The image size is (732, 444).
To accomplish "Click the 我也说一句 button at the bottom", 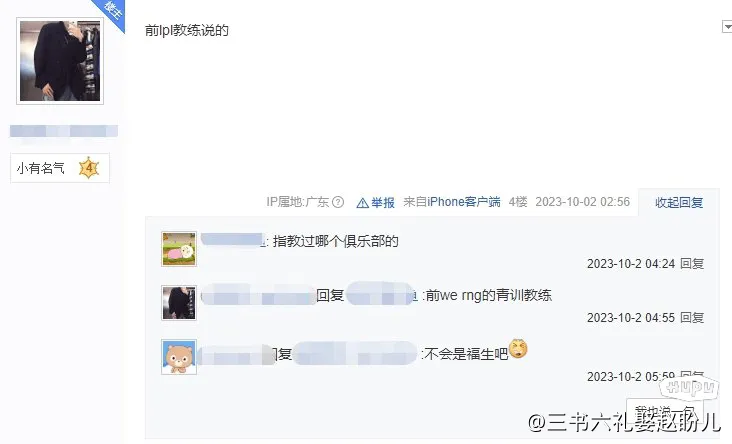I will (x=665, y=412).
